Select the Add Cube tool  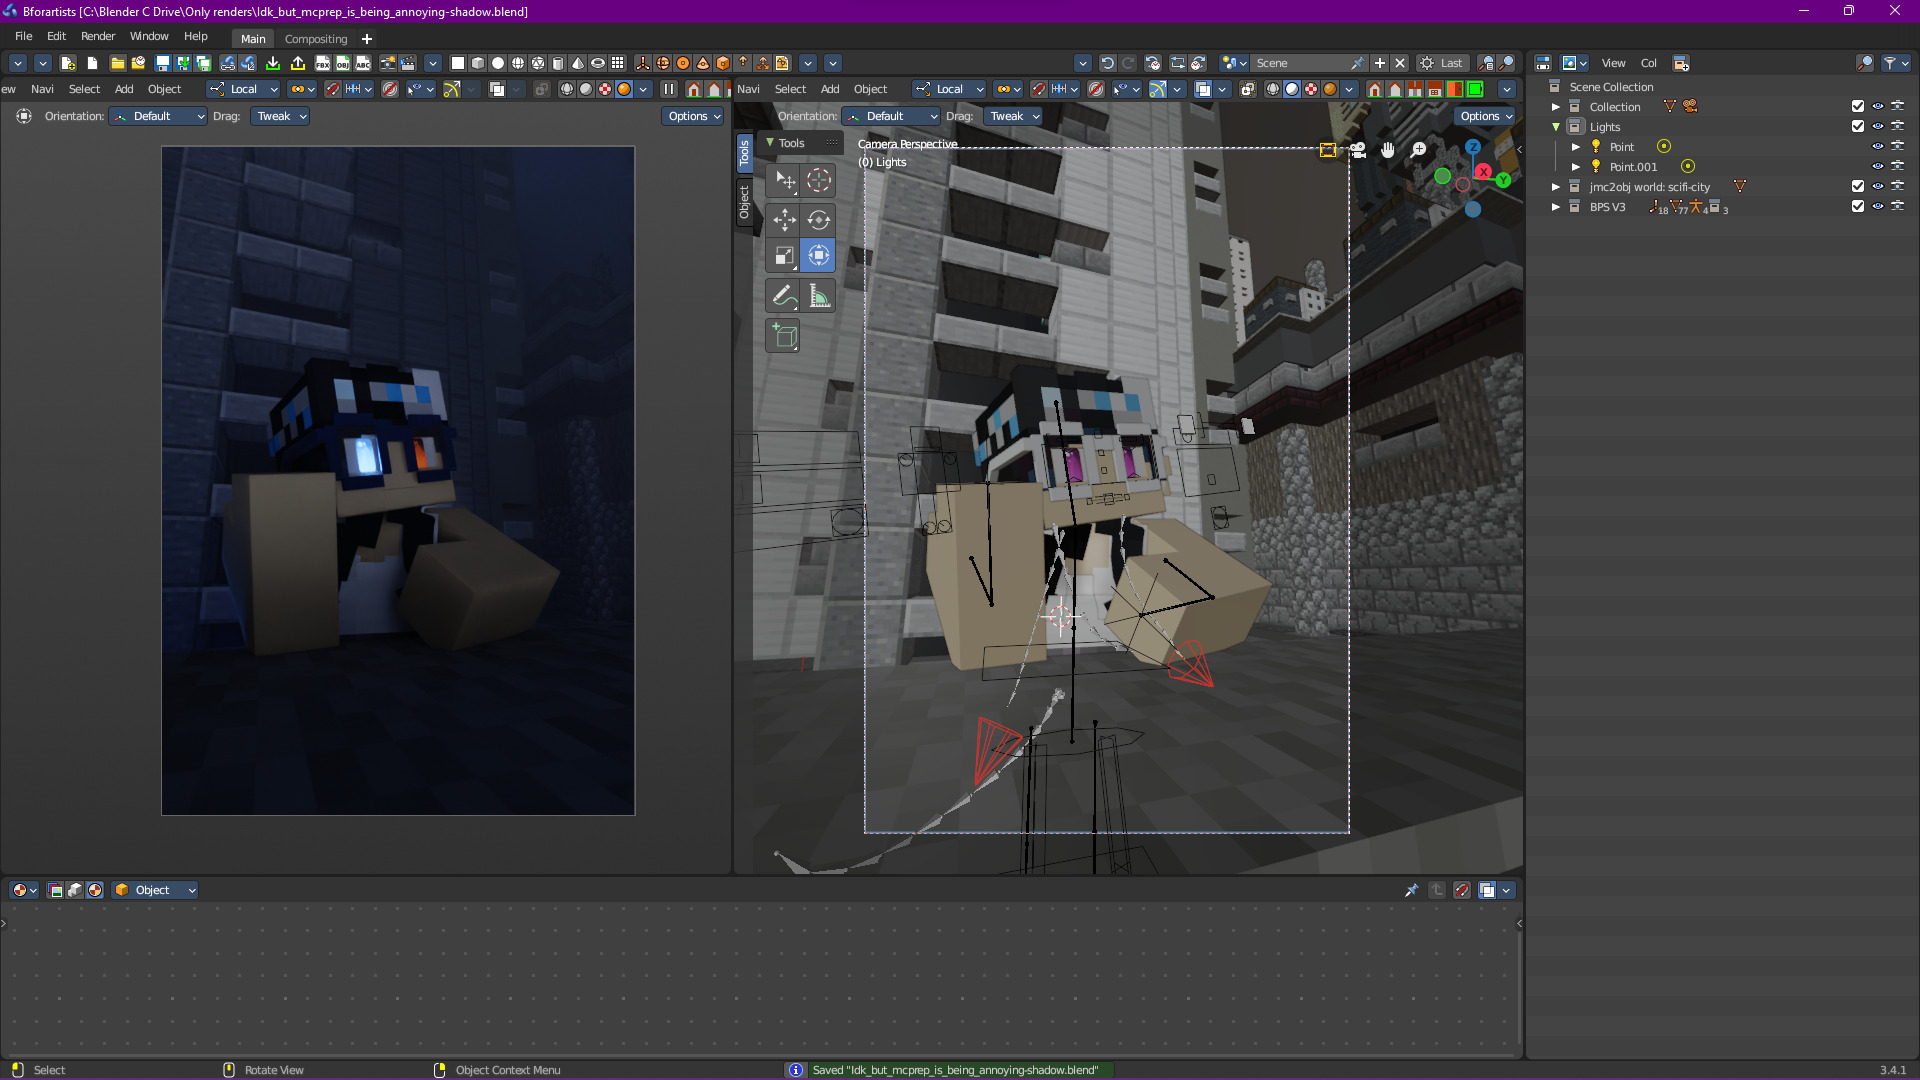[x=784, y=336]
